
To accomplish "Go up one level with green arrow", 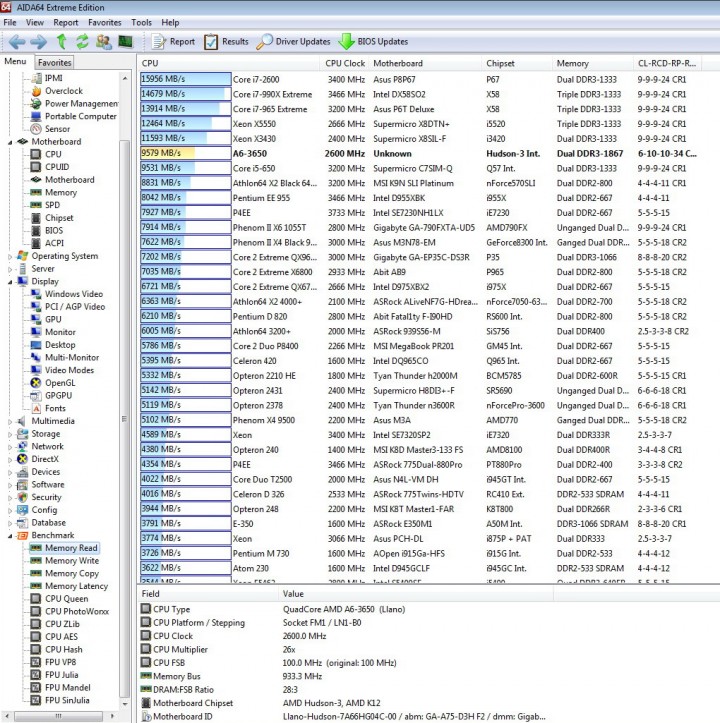I will (61, 42).
